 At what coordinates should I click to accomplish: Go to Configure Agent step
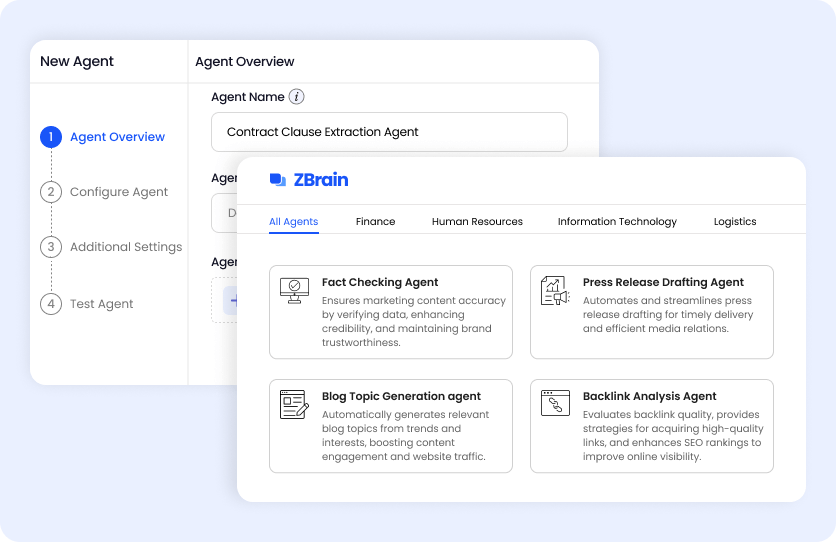pos(119,192)
